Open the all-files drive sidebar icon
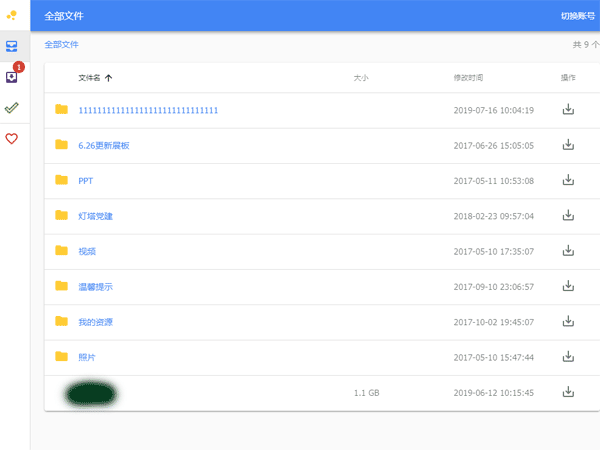The width and height of the screenshot is (600, 450). click(x=11, y=46)
